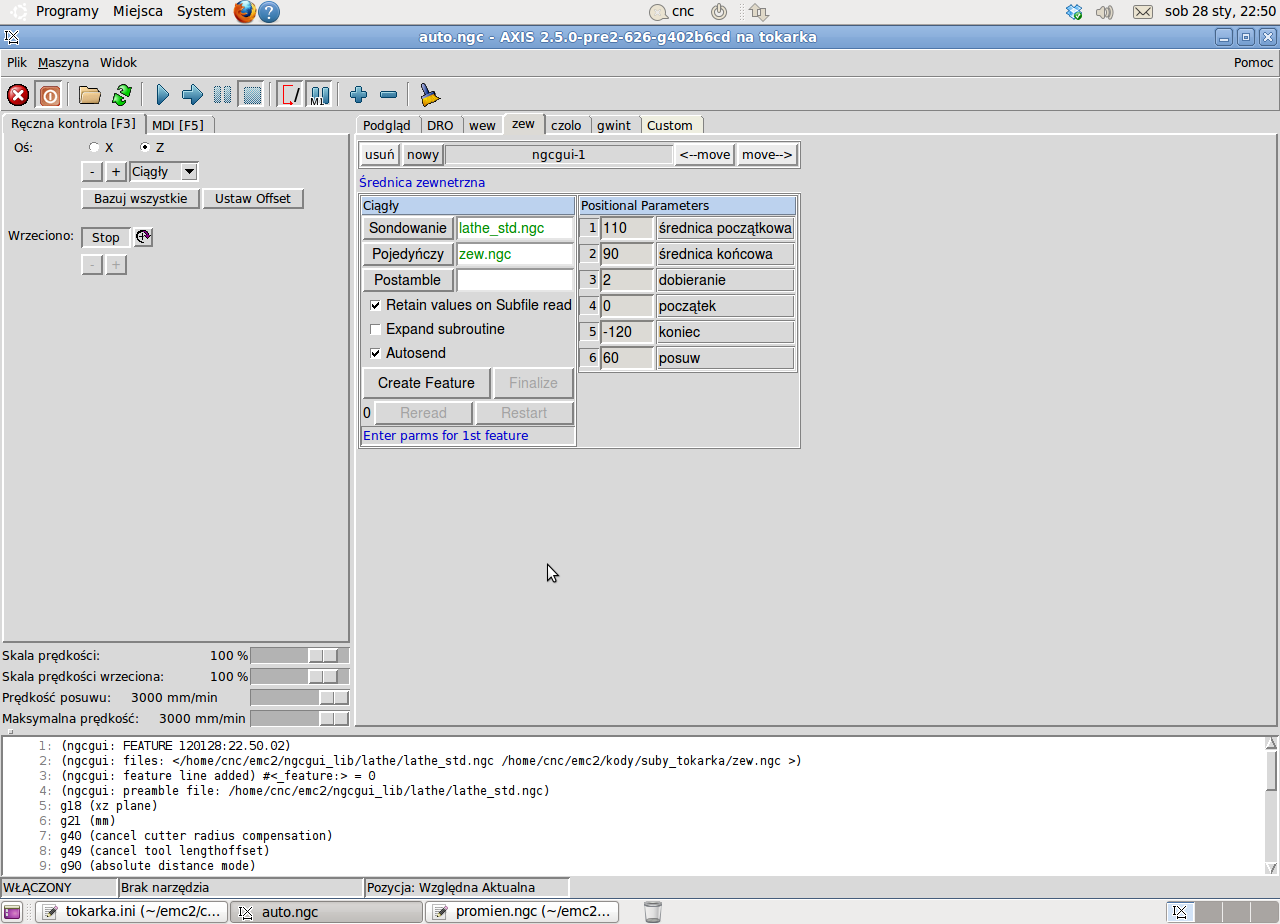Click średnica początkowa value field 110
Screen dimensions: 1280x924
(x=627, y=228)
